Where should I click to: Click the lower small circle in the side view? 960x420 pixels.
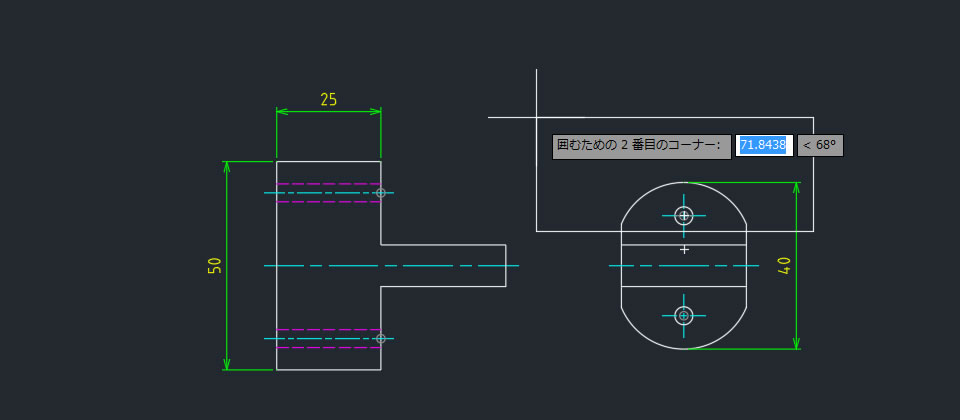pos(381,339)
